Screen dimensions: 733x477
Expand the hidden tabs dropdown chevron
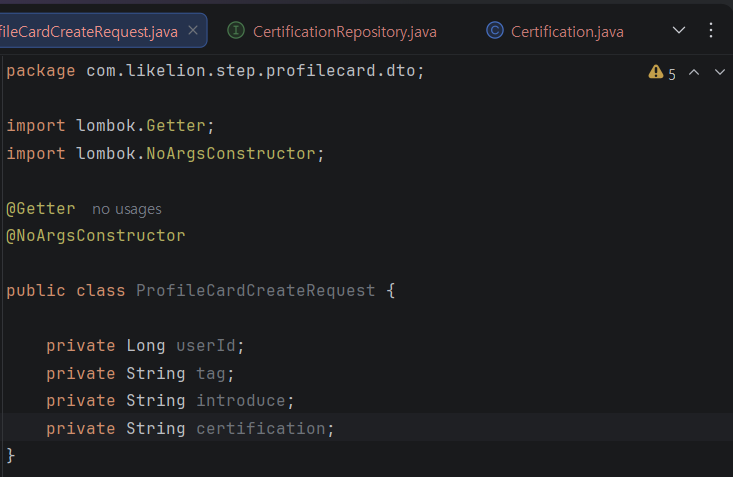coord(679,30)
